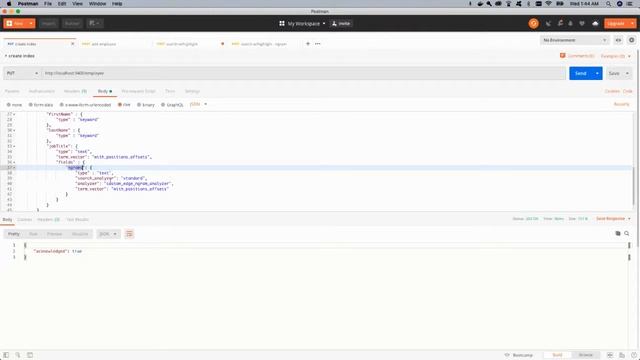Open Bootcamp from the status bar
The width and height of the screenshot is (640, 360).
tap(519, 355)
